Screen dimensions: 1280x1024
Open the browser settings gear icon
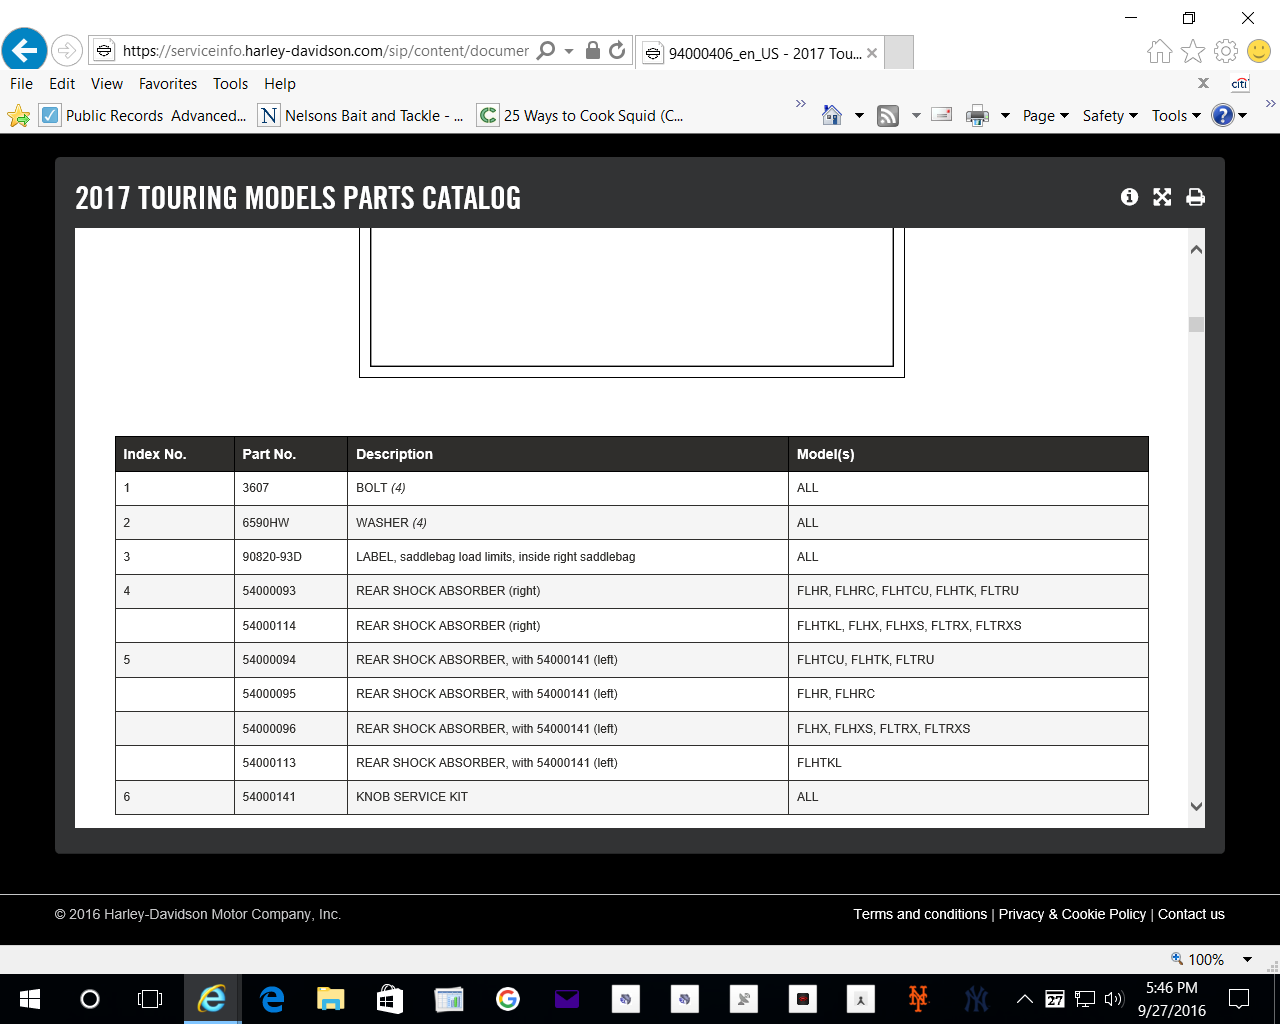coord(1226,51)
